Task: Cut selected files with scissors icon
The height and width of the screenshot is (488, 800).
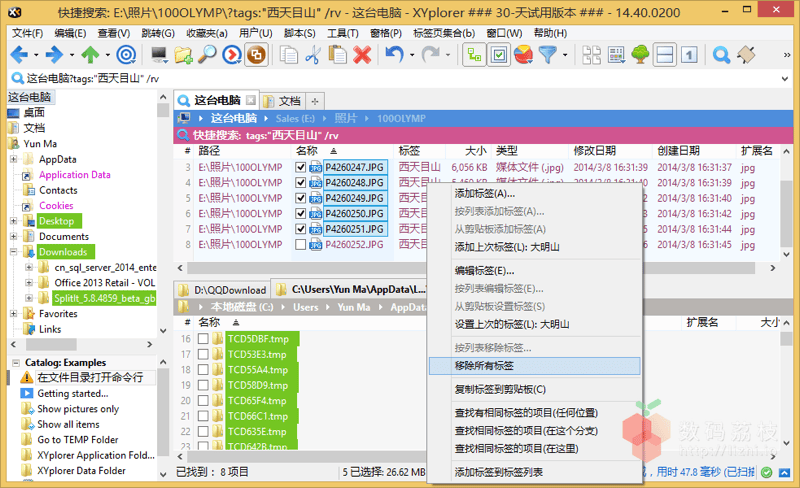Action: pos(313,55)
